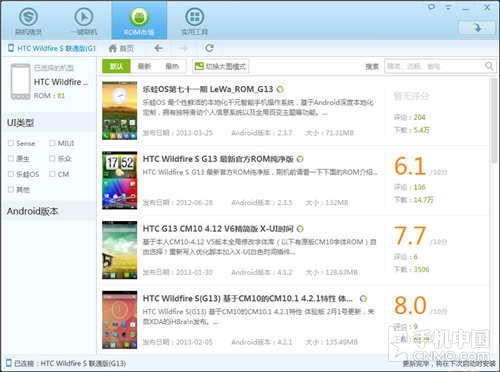Open the CM10.1 4.2.1 ROM thumbnail
This screenshot has width=500, height=372.
click(x=120, y=320)
